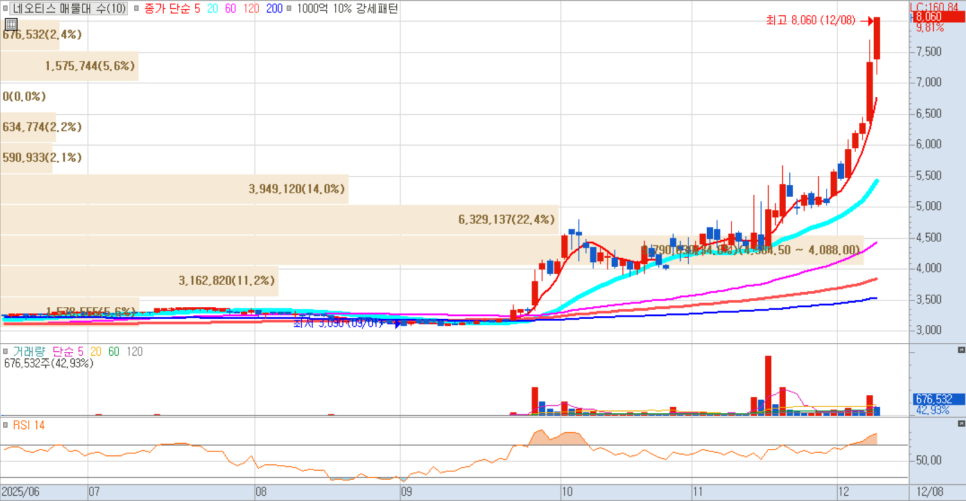Click the 07 month label on date axis
Viewport: 966px width, 501px height.
pyautogui.click(x=94, y=492)
